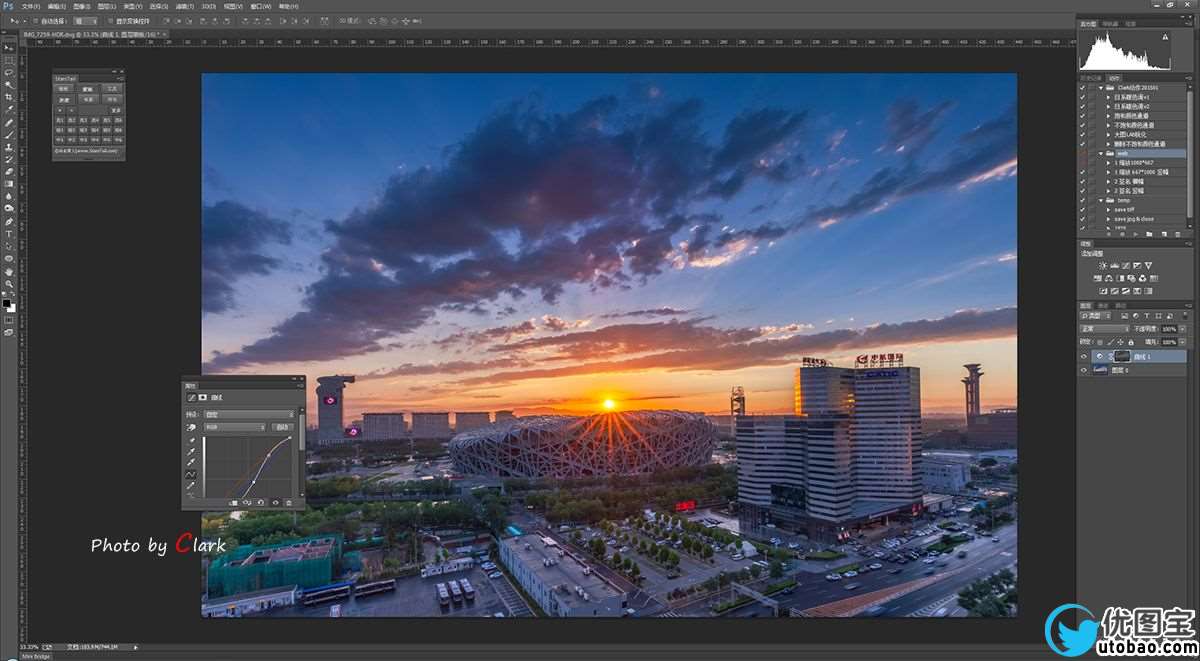Toggle checkmark for Clark动作 201501 action set
This screenshot has width=1200, height=661.
pos(1082,87)
